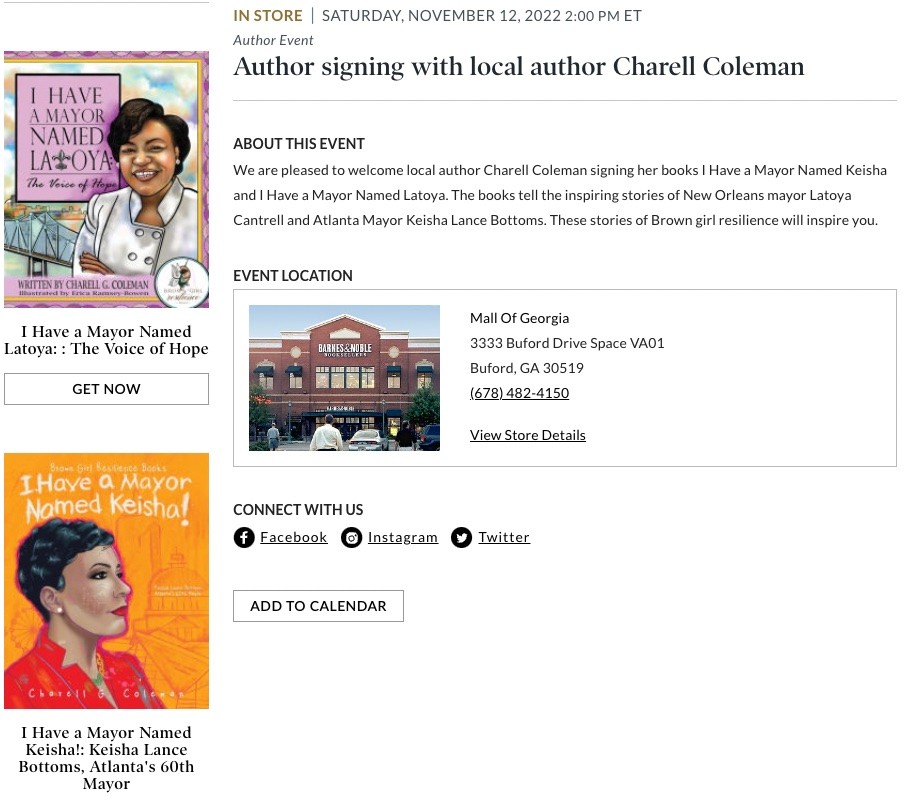Select the Mayor Named Keisha book cover
The image size is (909, 808).
(106, 581)
